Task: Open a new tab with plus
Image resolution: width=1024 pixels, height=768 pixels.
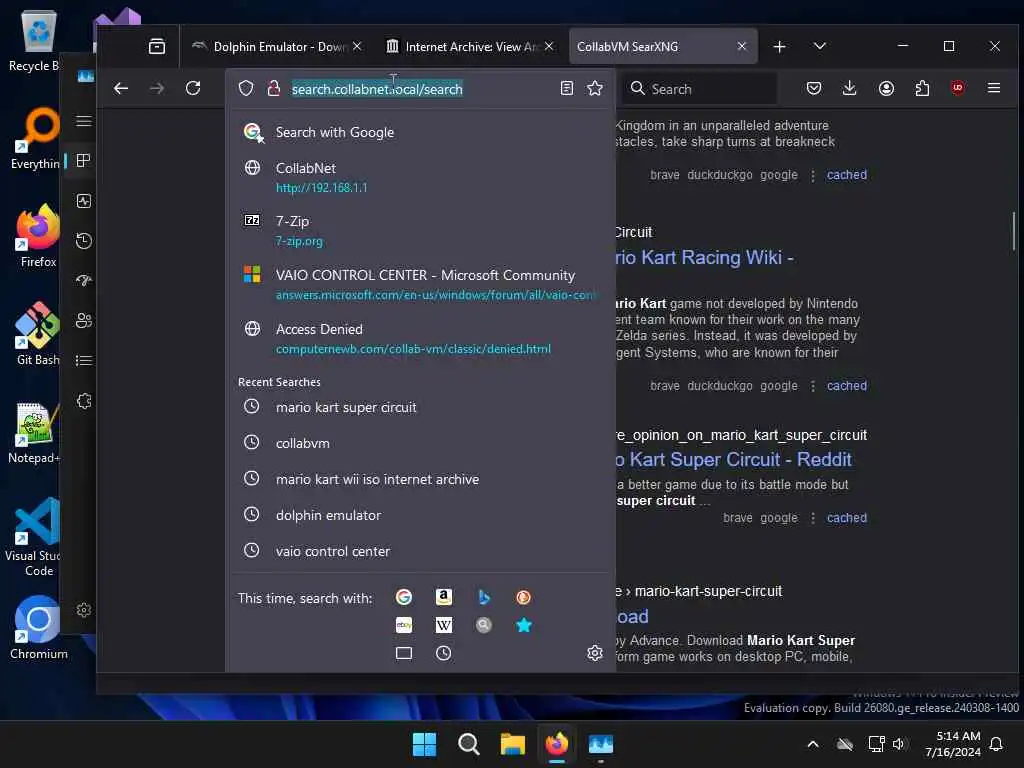Action: point(779,46)
